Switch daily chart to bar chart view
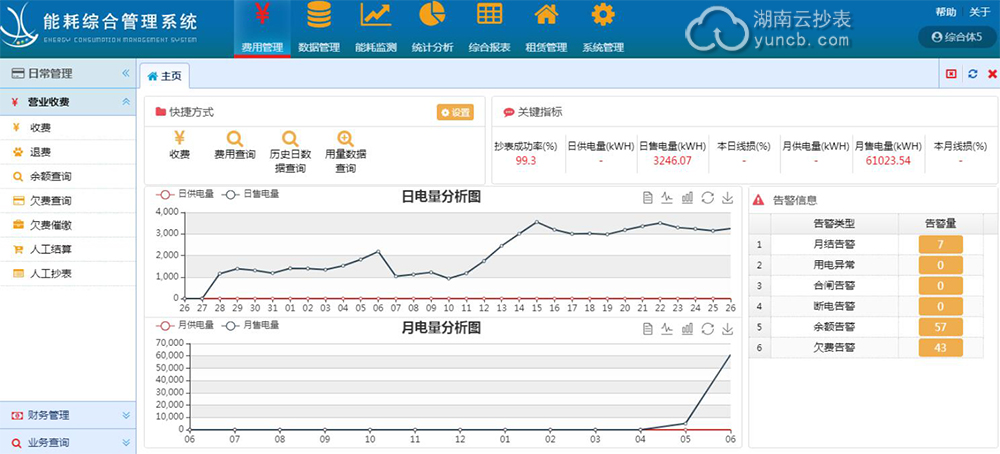Viewport: 1000px width, 454px height. point(687,198)
